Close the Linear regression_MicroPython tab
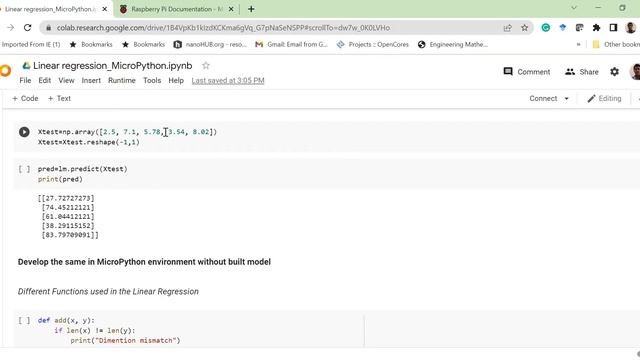The image size is (640, 360). click(x=104, y=9)
